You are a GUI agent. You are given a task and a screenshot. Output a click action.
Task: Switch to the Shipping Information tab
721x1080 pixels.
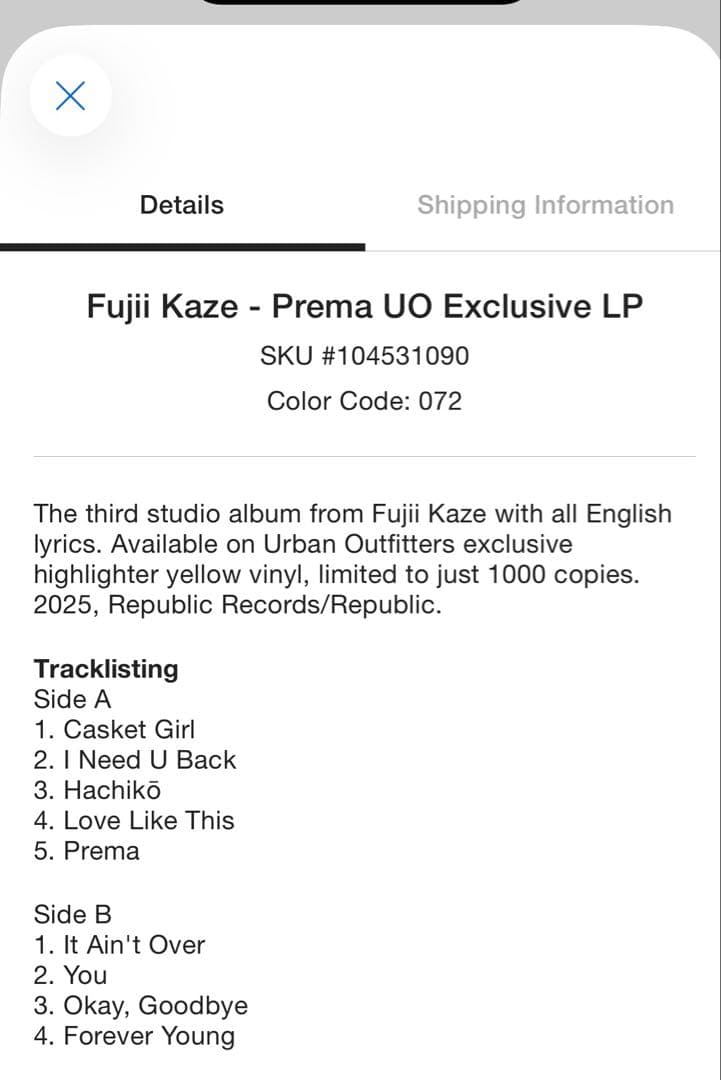pos(546,205)
